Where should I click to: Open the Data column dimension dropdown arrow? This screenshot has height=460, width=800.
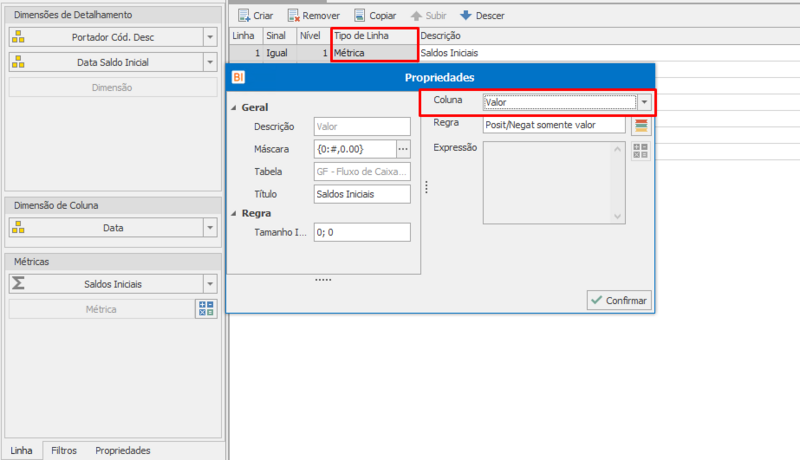click(210, 228)
